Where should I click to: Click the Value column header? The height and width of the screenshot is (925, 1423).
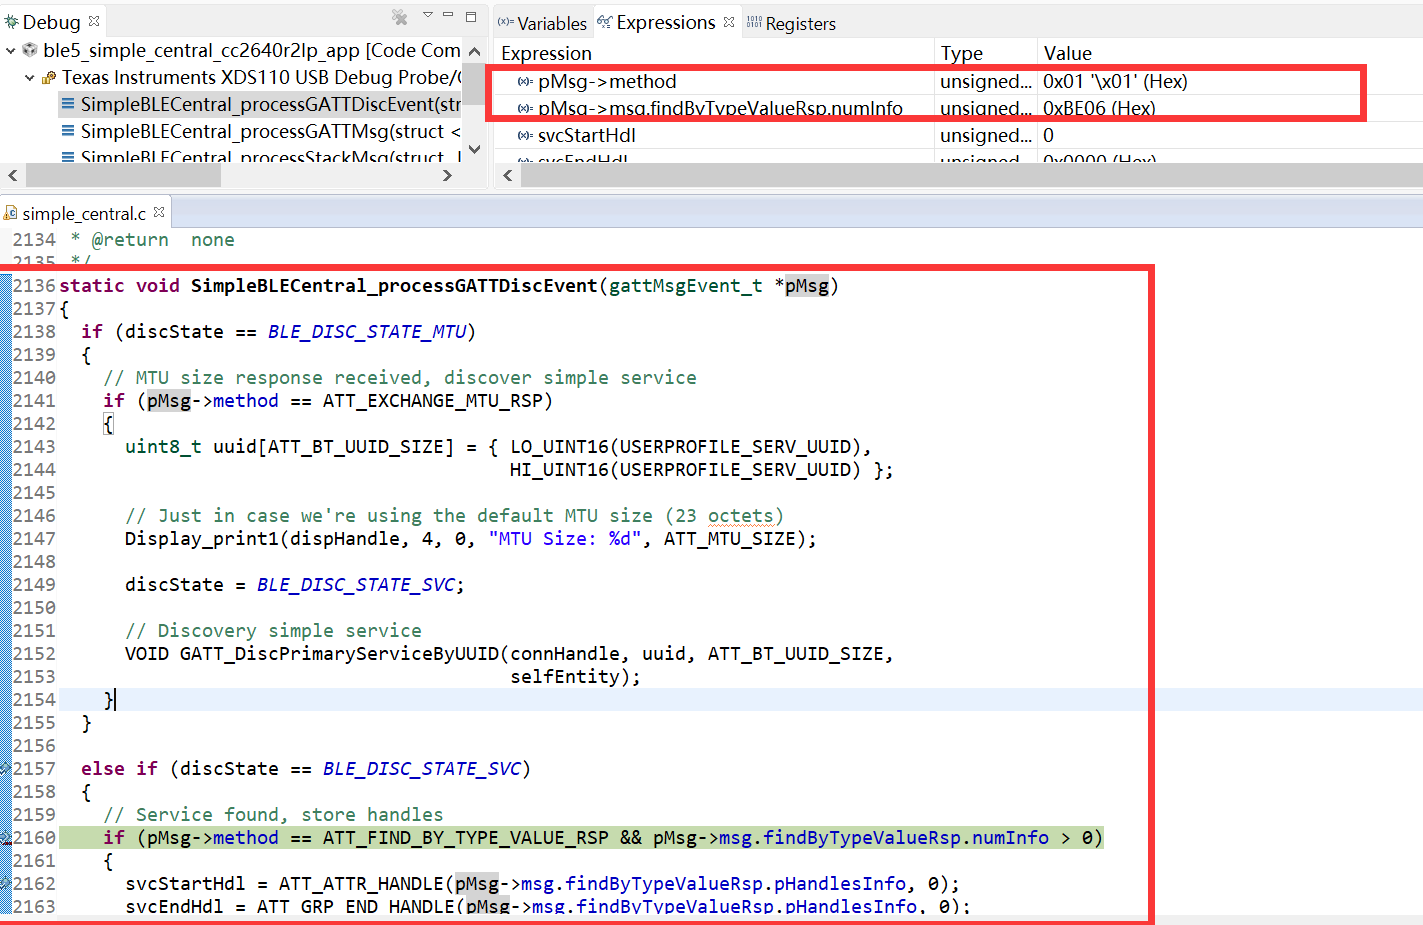tap(1068, 53)
